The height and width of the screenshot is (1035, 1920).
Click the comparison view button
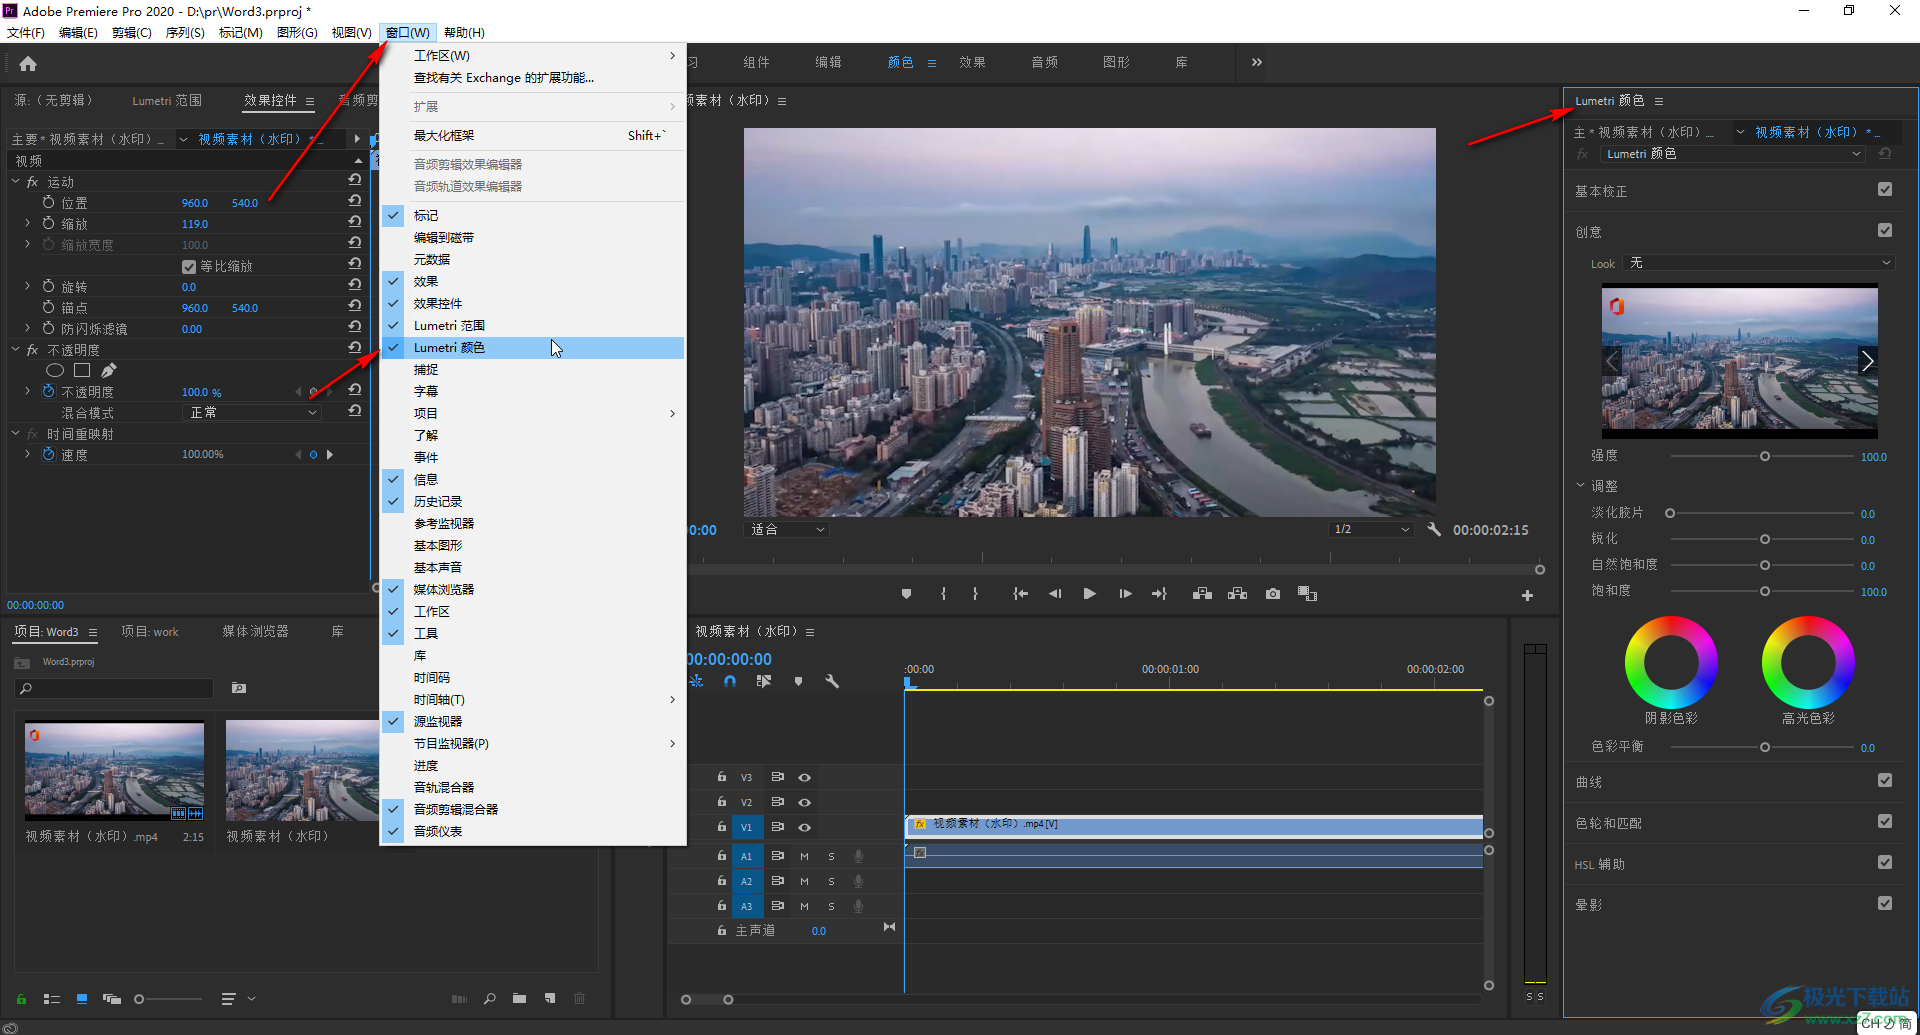[x=1307, y=594]
